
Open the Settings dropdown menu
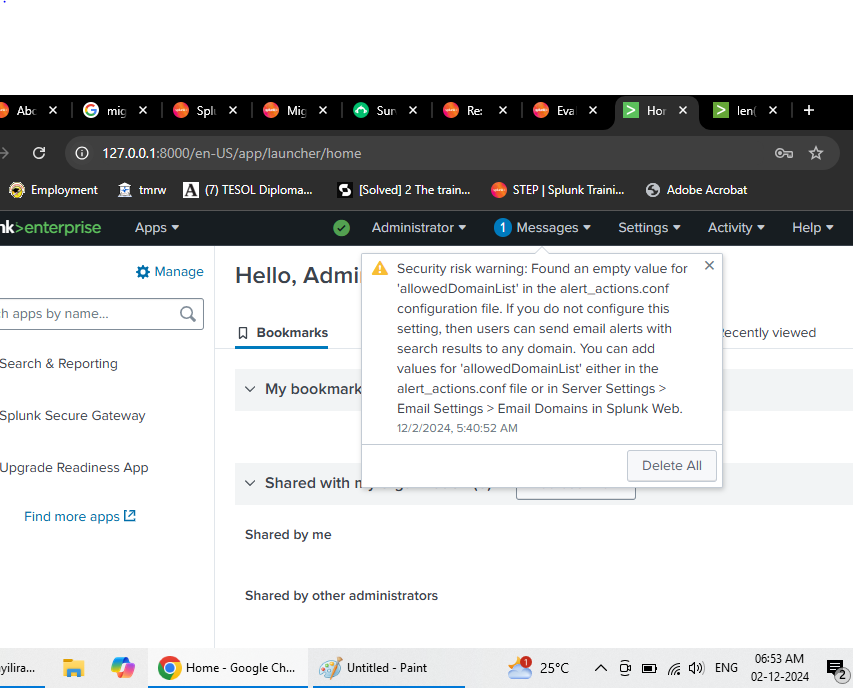(x=649, y=228)
